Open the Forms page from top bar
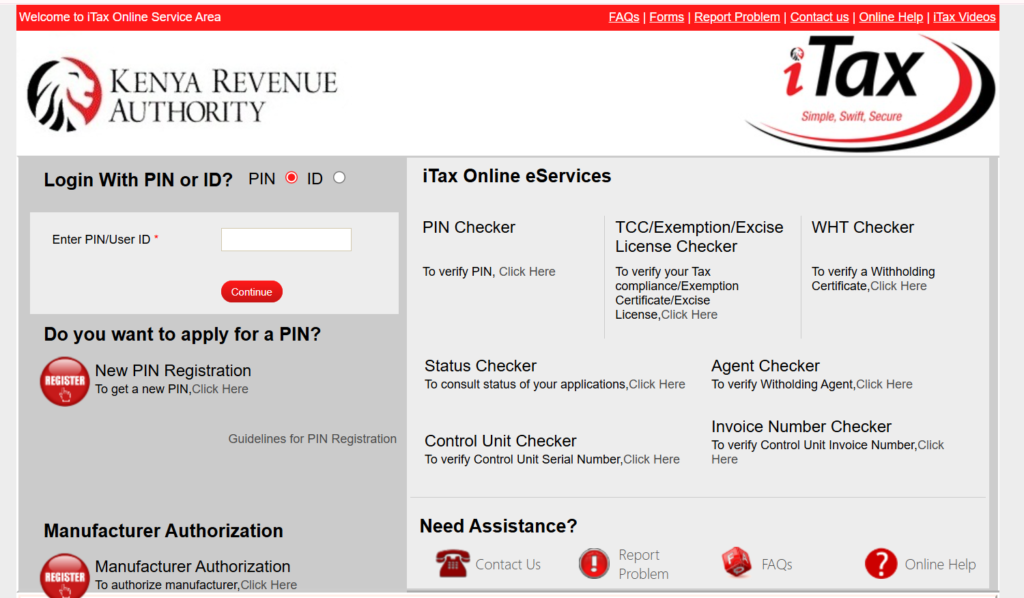The width and height of the screenshot is (1024, 598). [666, 16]
